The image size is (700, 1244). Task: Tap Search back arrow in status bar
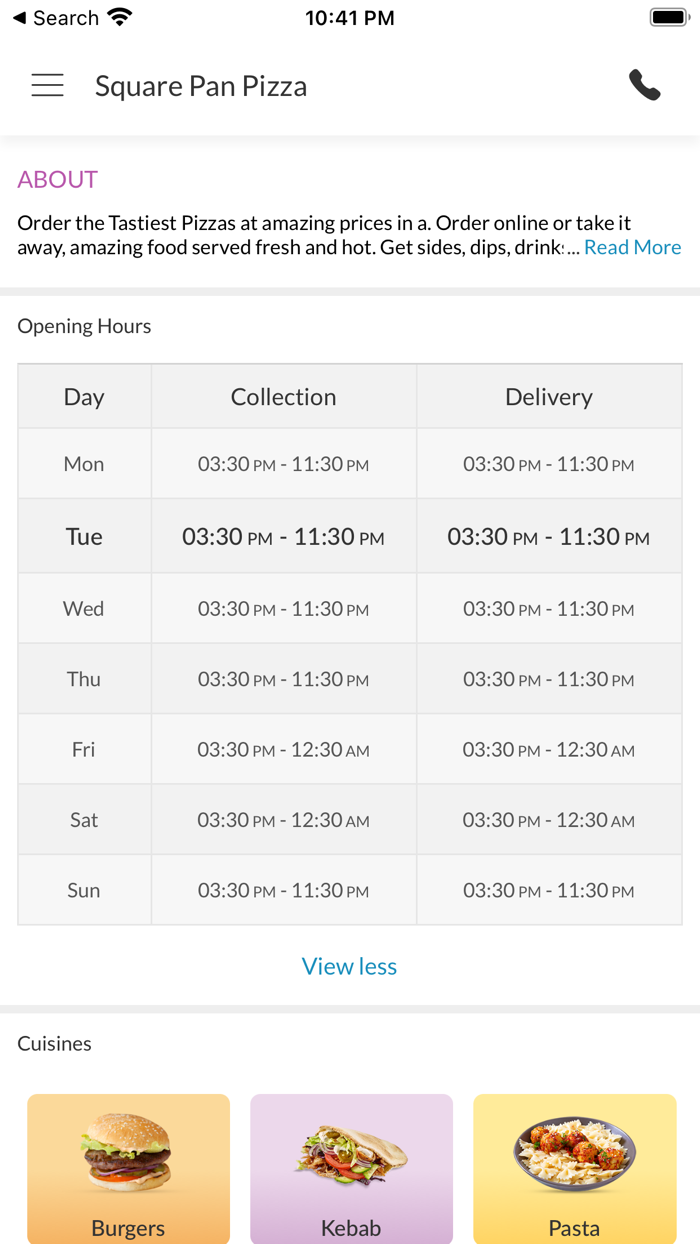coord(56,18)
